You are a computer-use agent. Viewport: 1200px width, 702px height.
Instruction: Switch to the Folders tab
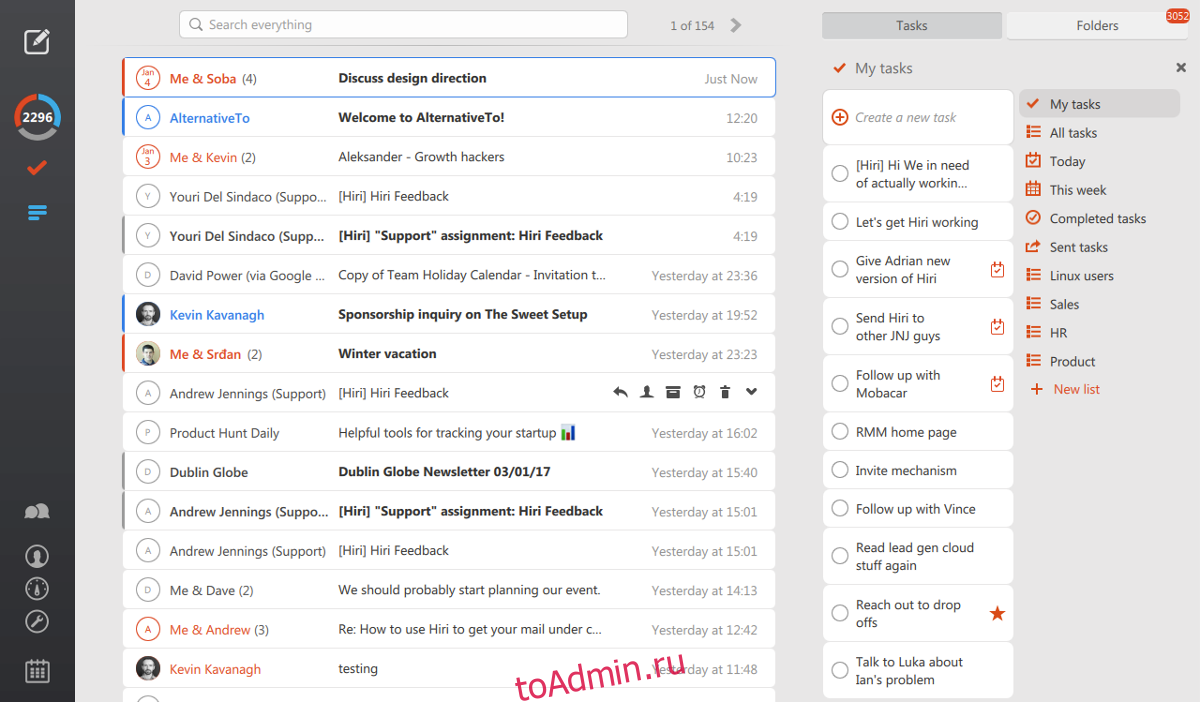point(1097,25)
